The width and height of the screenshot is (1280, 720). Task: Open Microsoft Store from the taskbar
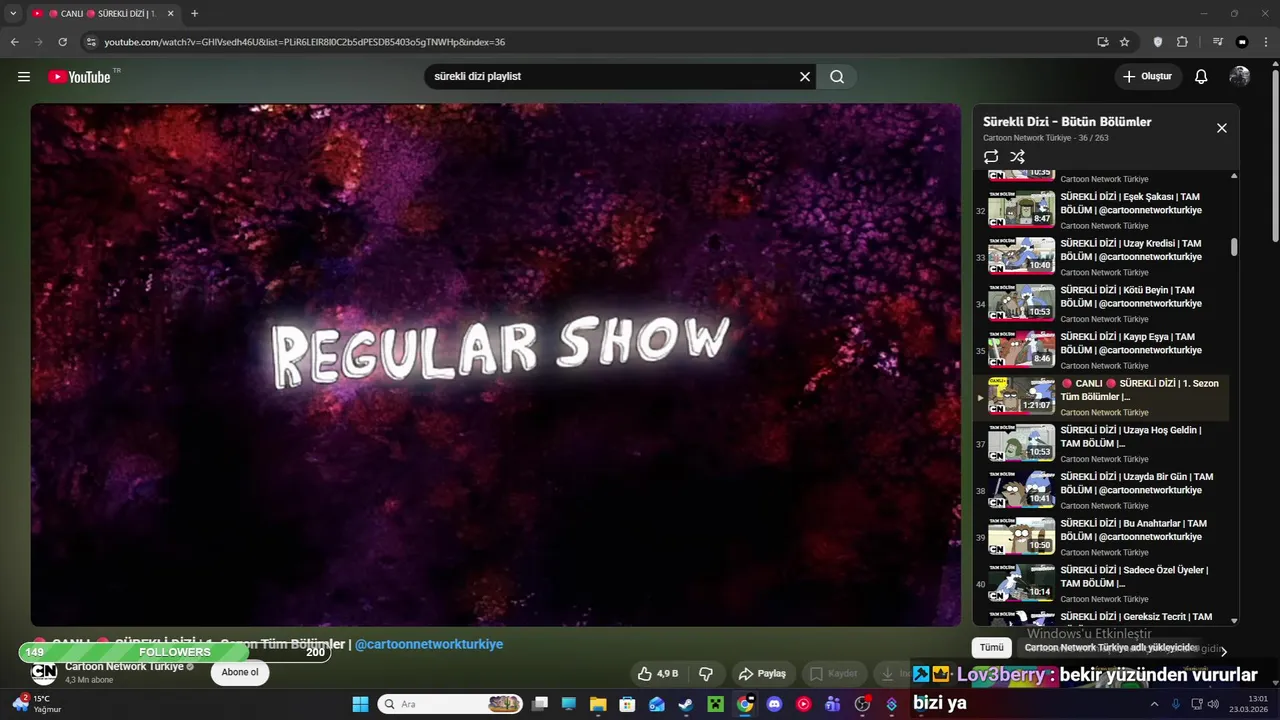pos(627,704)
